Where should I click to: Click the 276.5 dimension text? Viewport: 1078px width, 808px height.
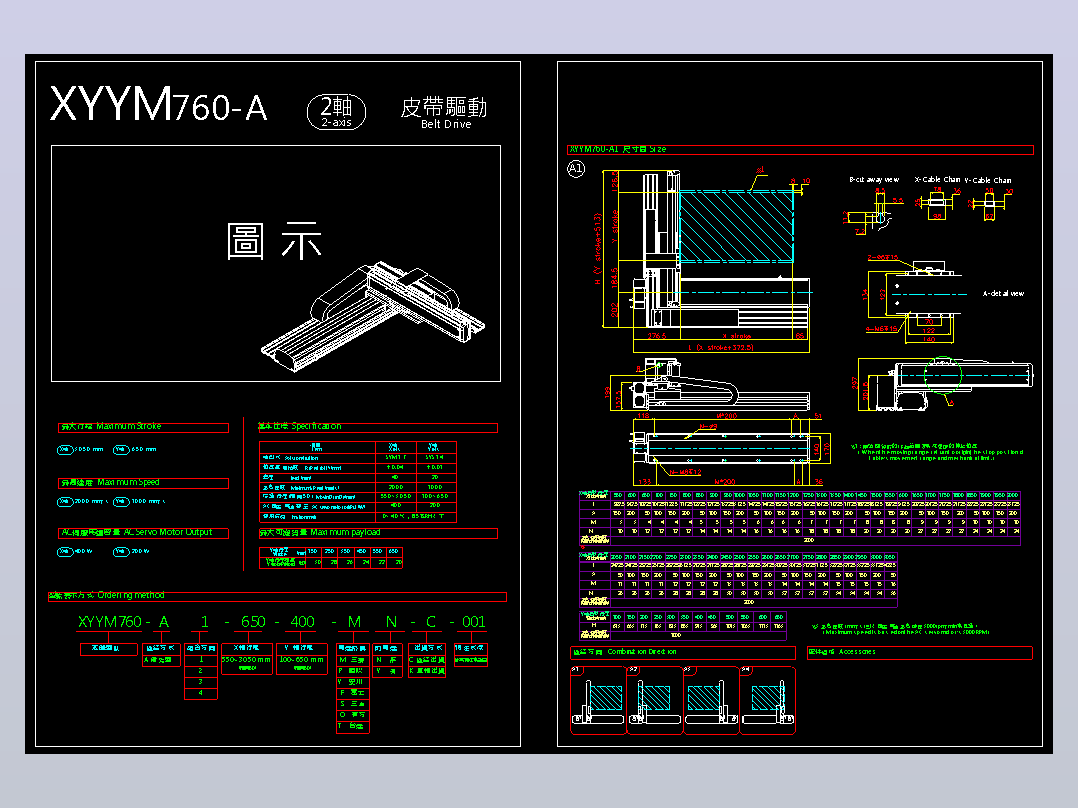click(657, 336)
